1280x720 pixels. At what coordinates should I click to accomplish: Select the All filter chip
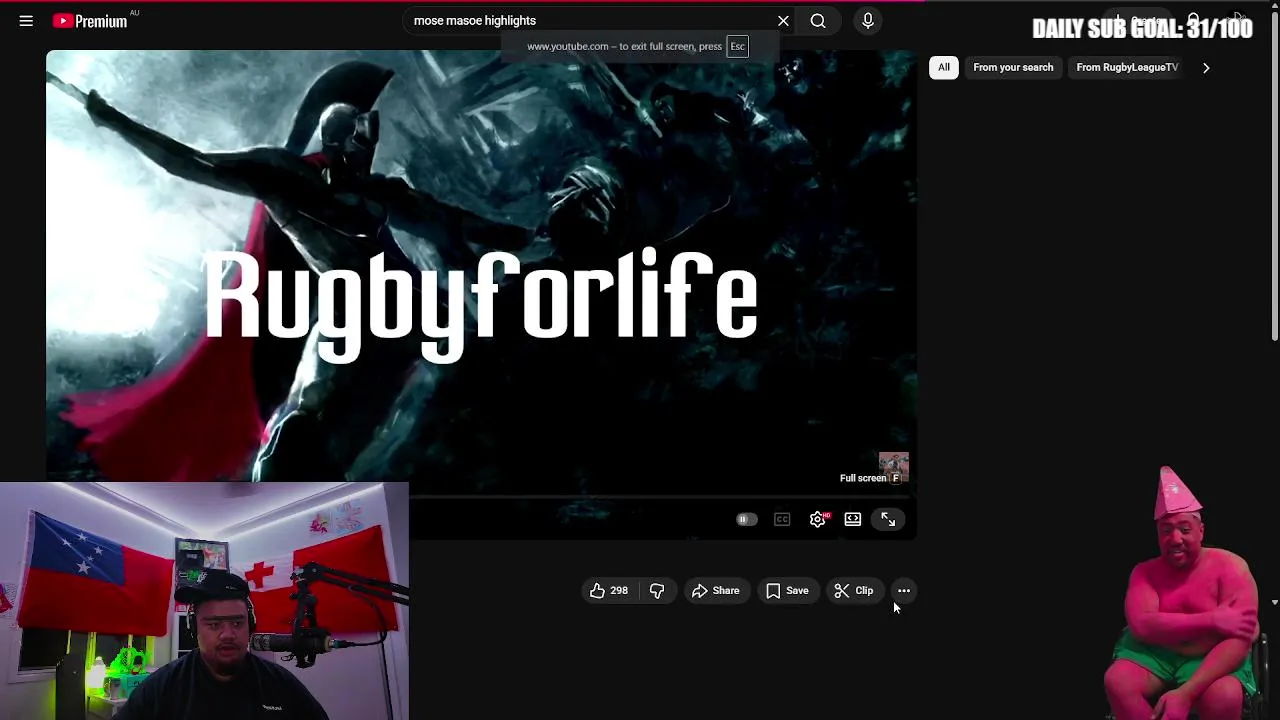tap(944, 67)
